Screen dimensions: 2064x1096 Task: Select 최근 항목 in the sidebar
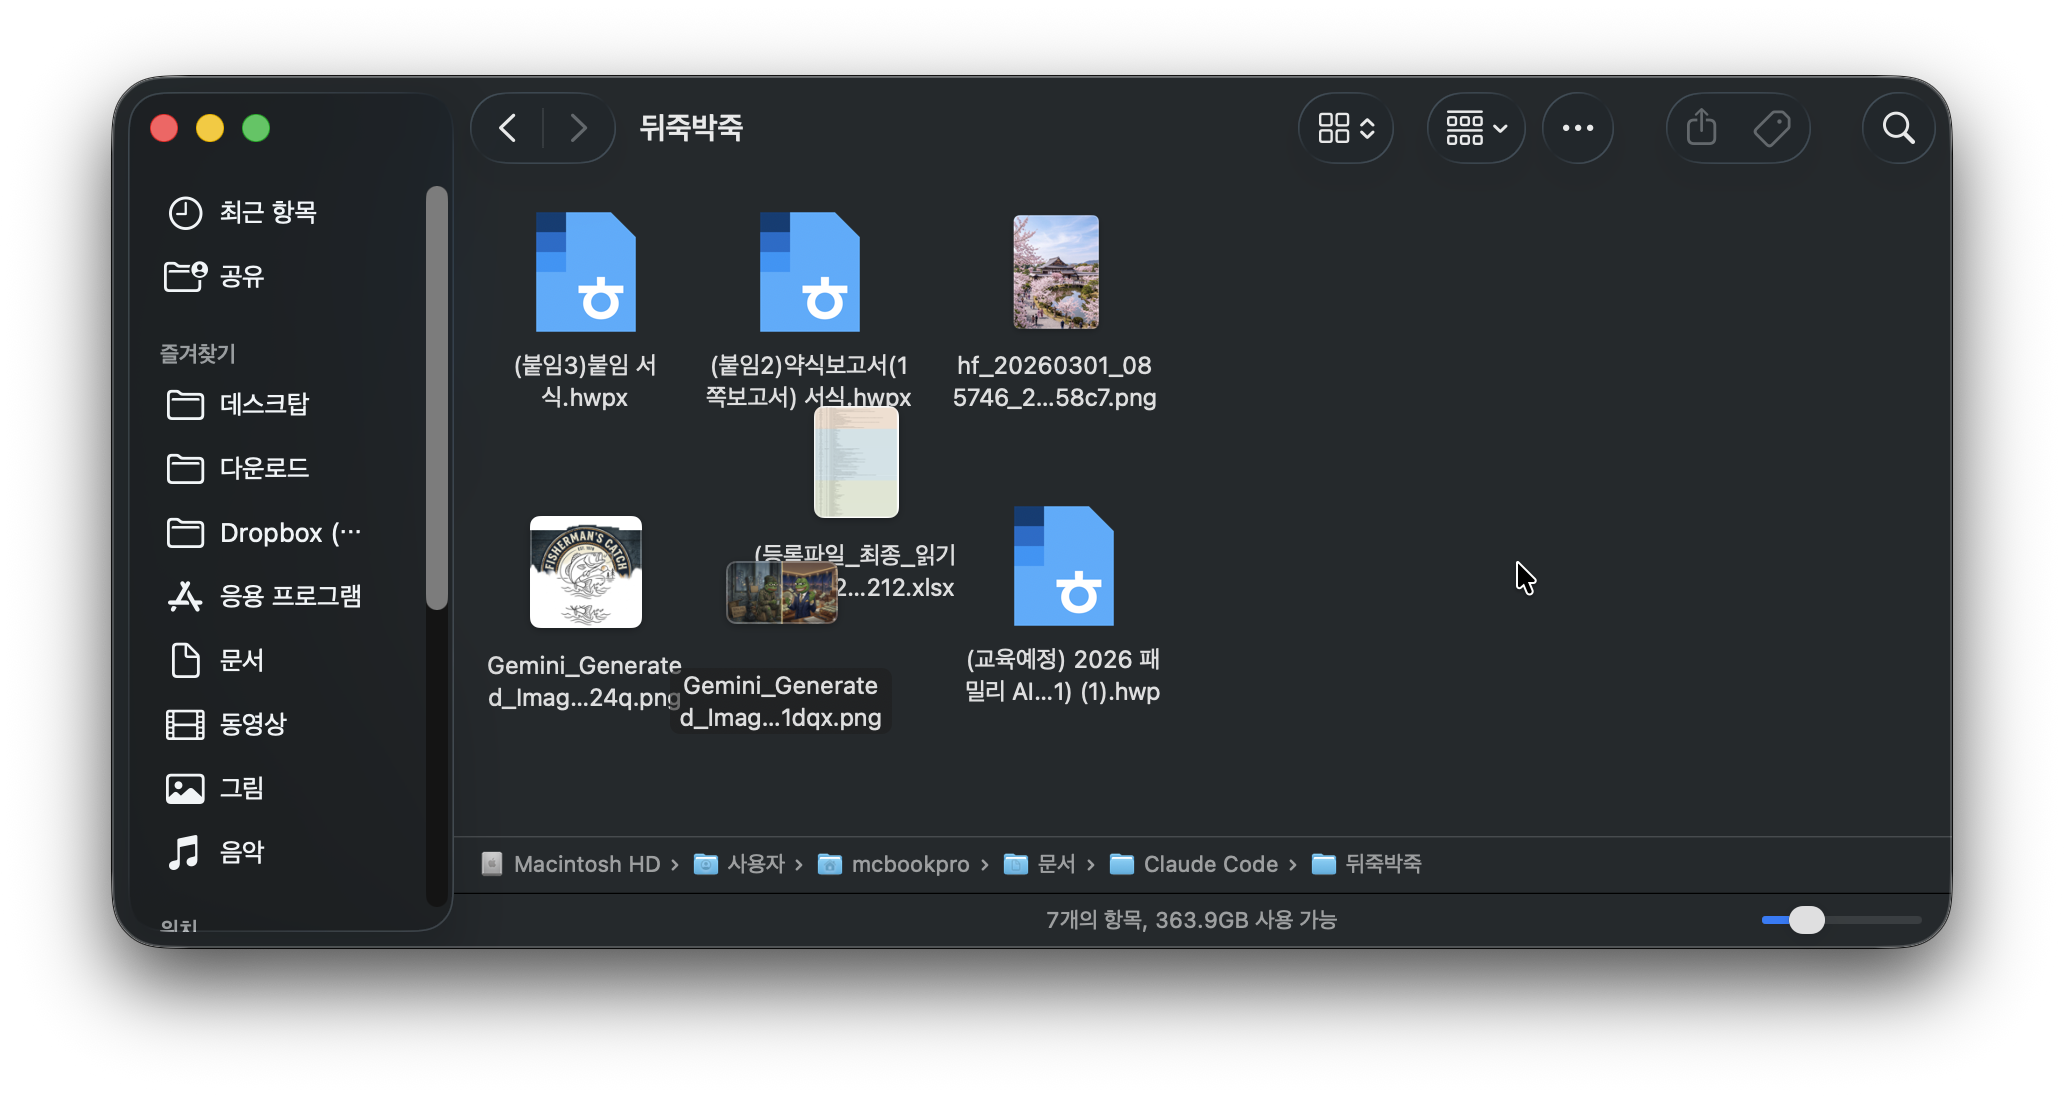tap(267, 212)
